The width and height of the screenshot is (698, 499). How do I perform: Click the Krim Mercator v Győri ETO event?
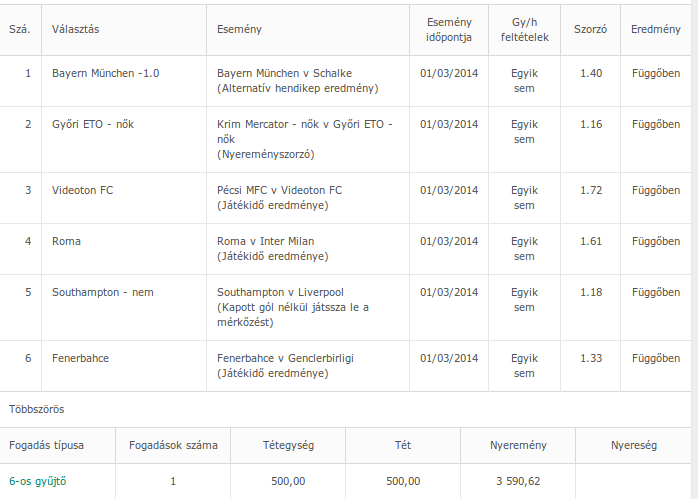(304, 124)
